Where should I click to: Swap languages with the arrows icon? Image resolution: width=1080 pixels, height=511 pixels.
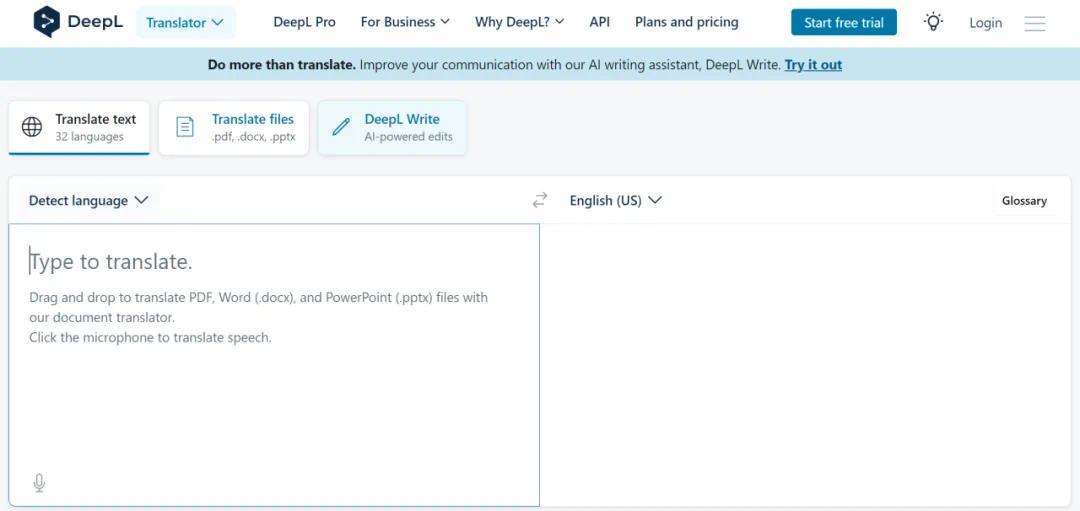pyautogui.click(x=540, y=200)
